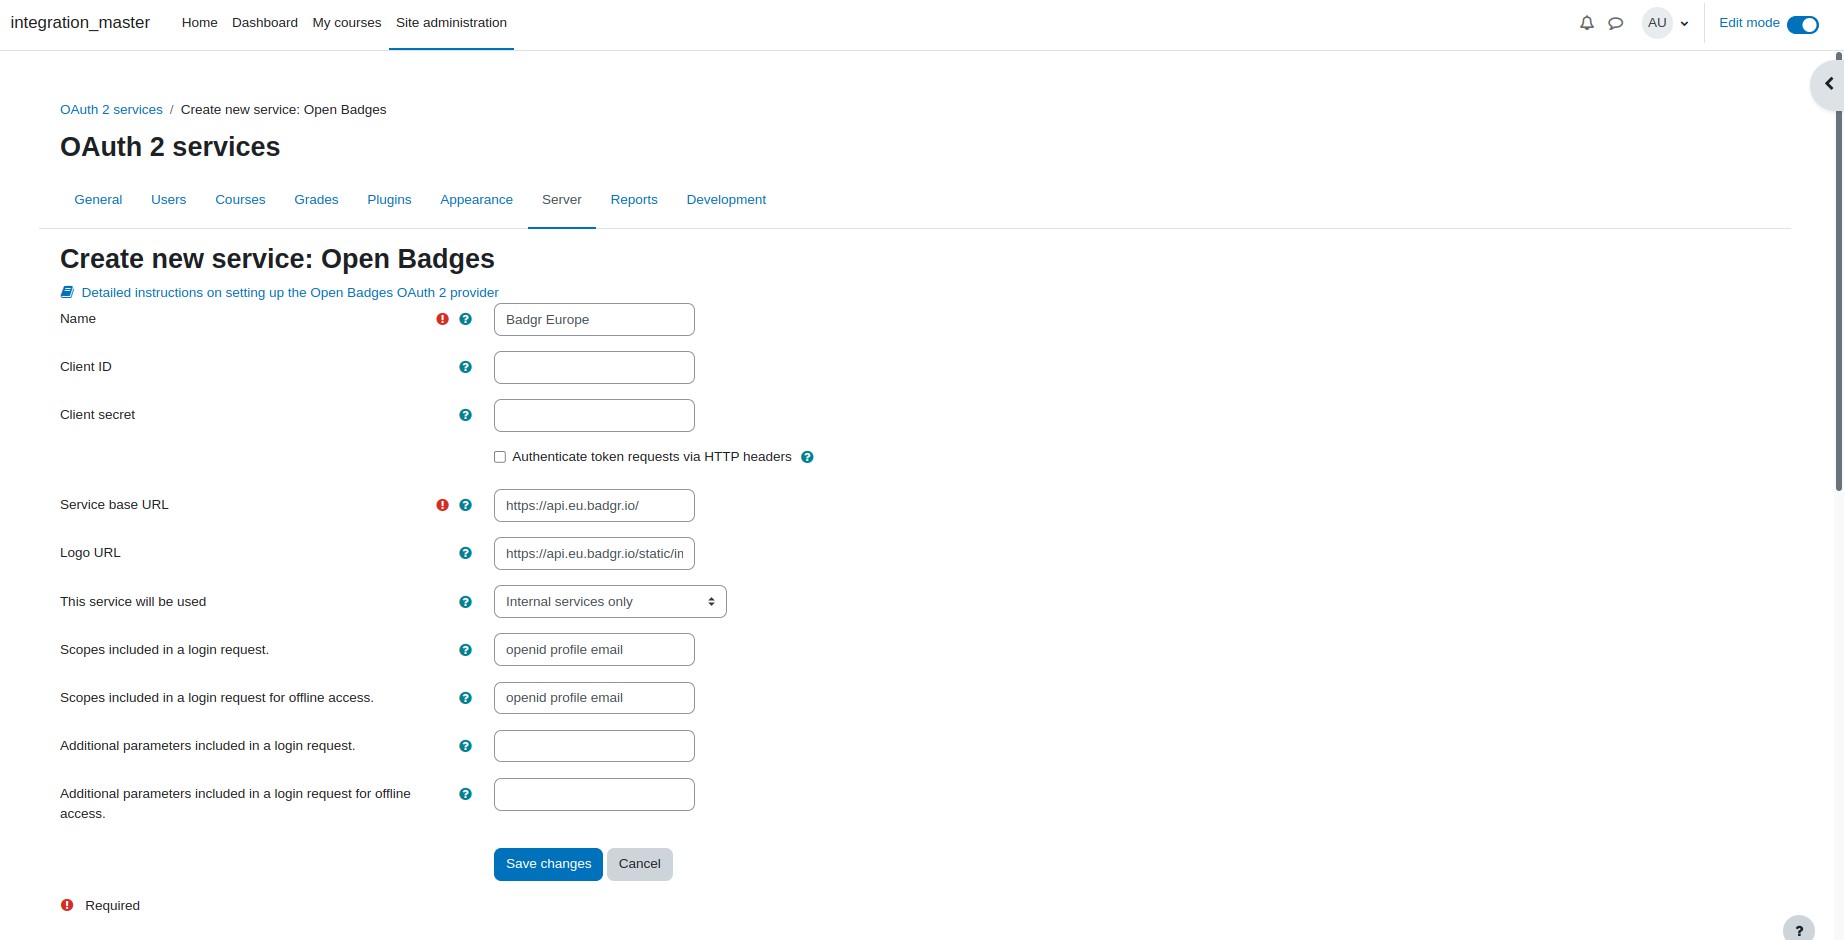Focus the Client ID input field
The width and height of the screenshot is (1844, 940).
[x=594, y=368]
